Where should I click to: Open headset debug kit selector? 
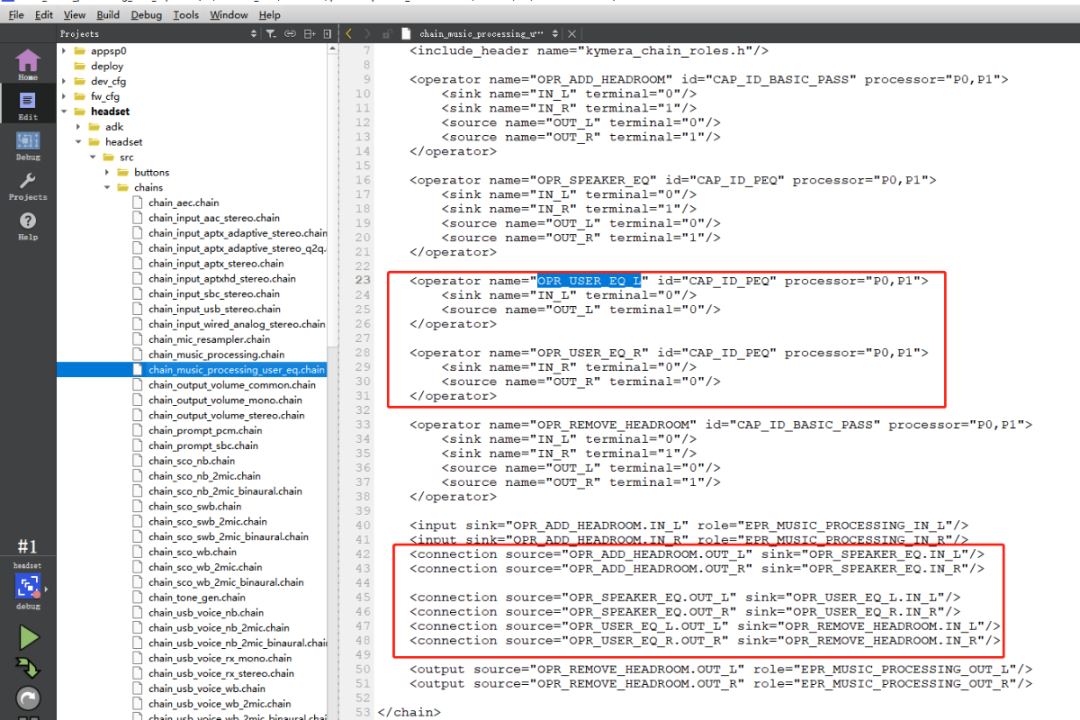(28, 586)
